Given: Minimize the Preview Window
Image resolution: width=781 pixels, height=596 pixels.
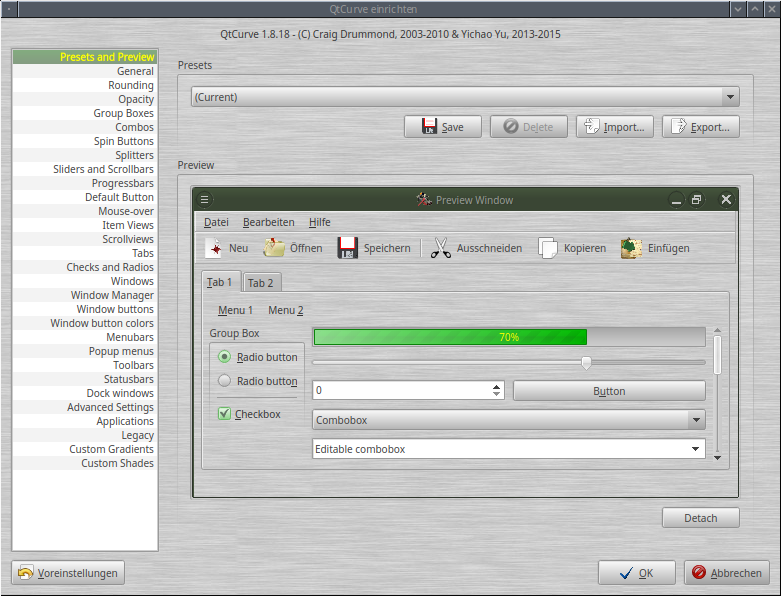Looking at the screenshot, I should (676, 200).
